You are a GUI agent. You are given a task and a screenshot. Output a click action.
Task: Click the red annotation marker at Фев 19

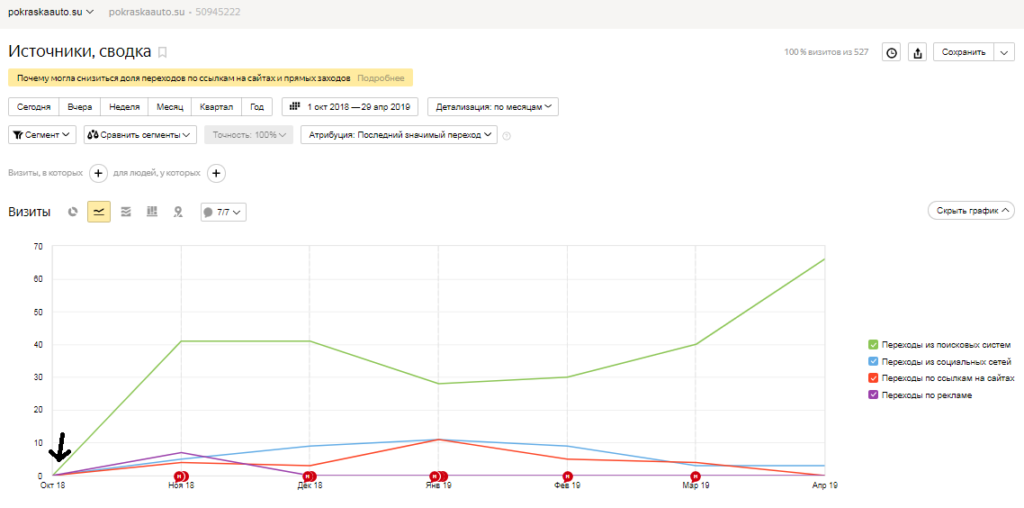coord(568,476)
